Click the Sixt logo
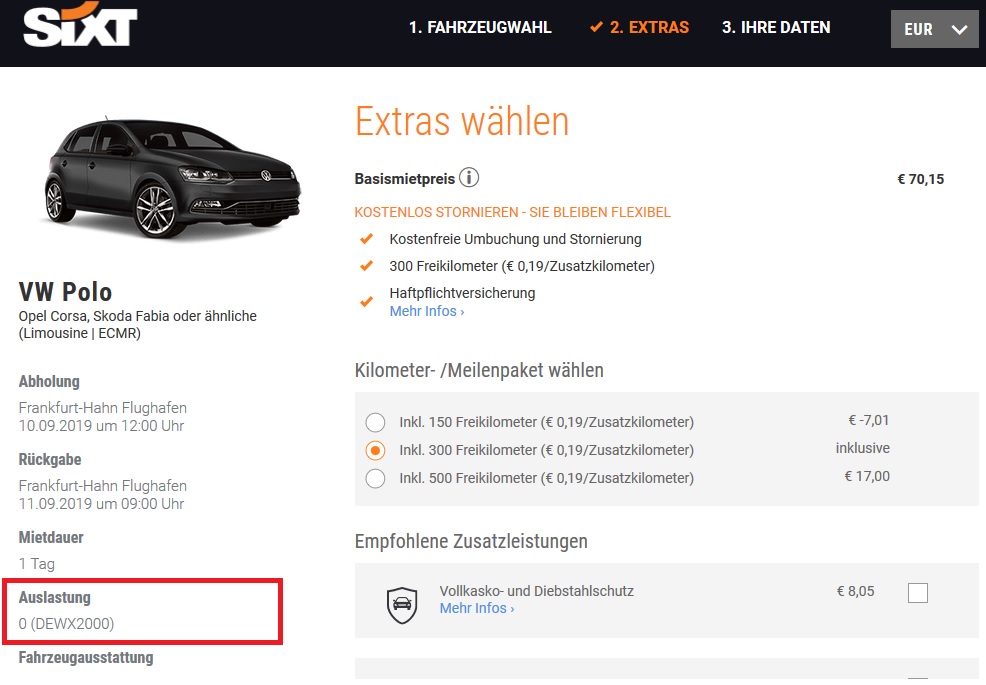986x685 pixels. tap(80, 24)
